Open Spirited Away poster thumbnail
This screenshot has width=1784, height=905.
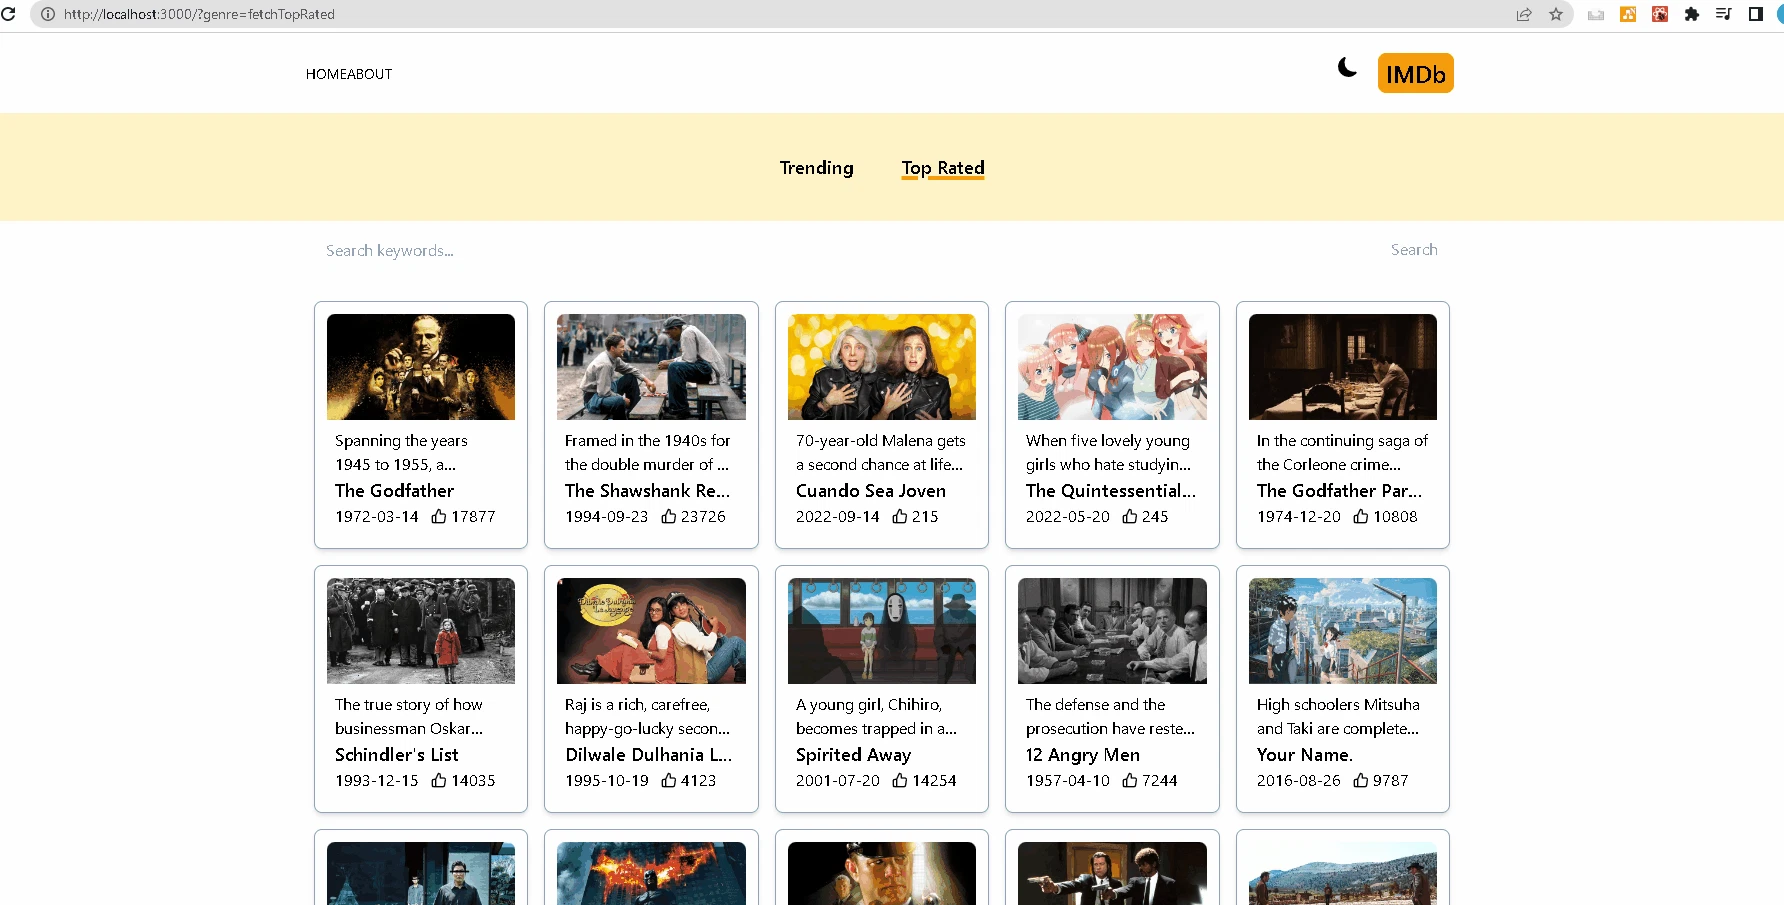pos(882,631)
